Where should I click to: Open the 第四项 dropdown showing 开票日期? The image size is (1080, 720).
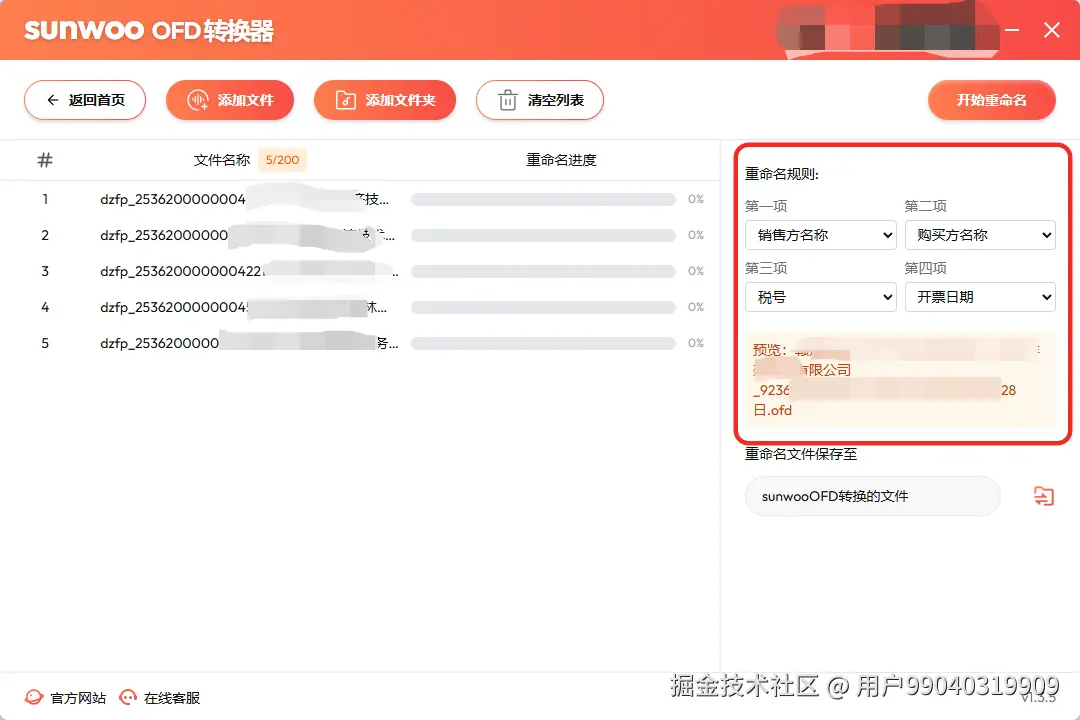[x=980, y=297]
